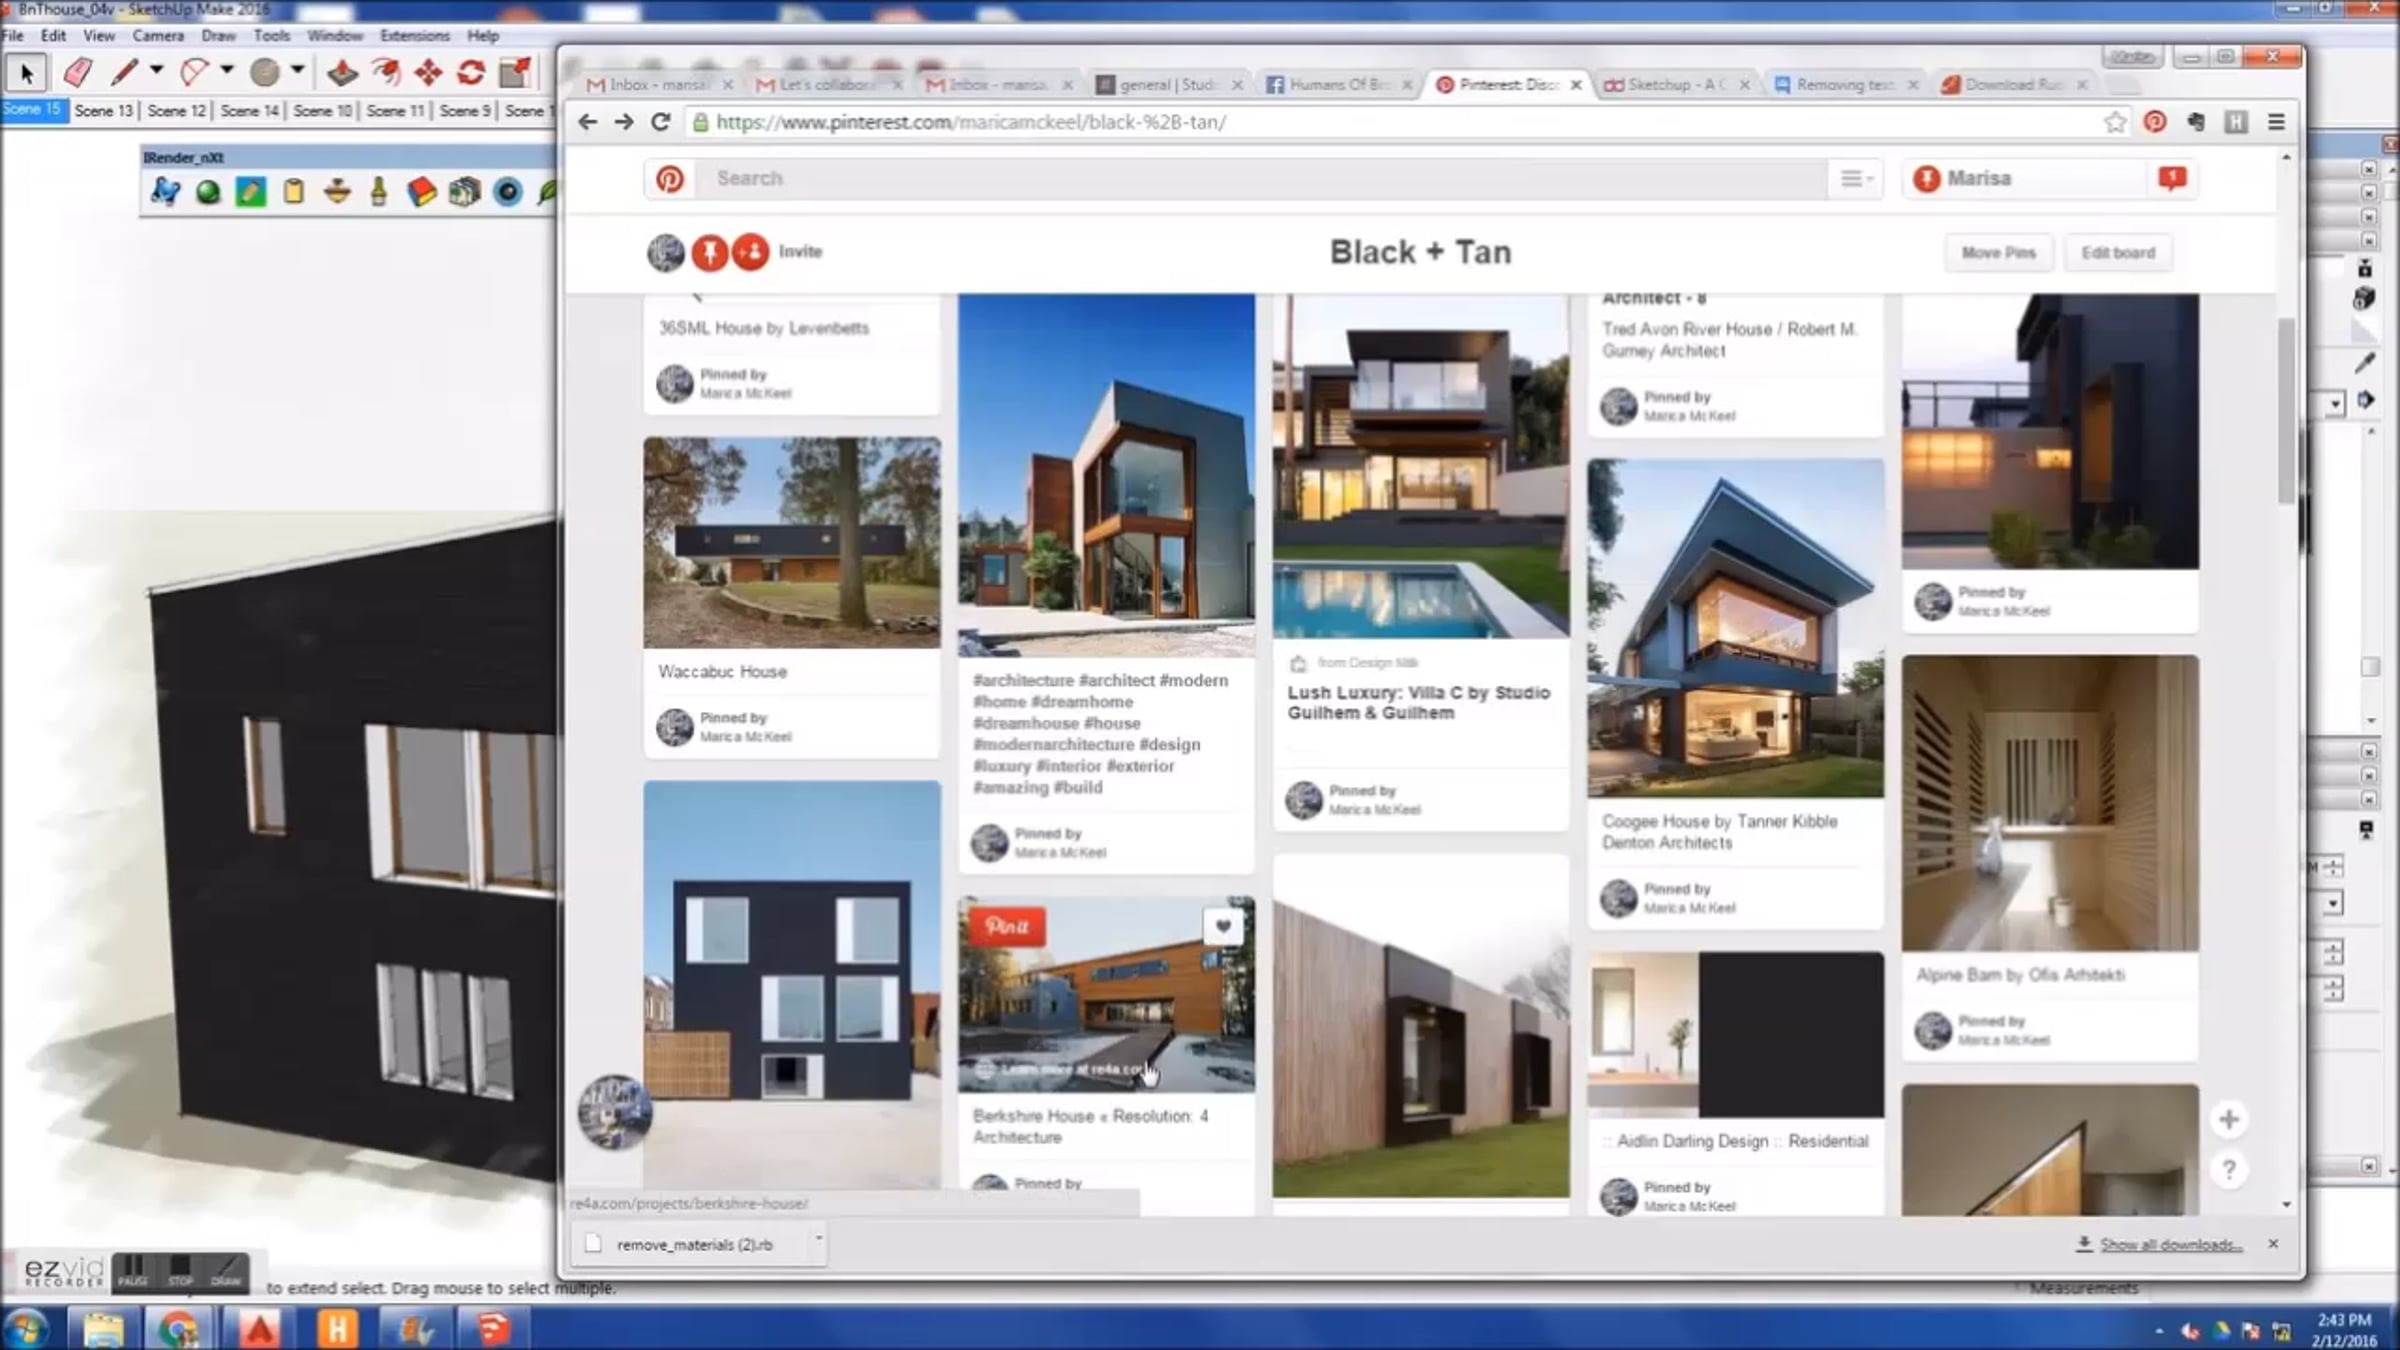The width and height of the screenshot is (2400, 1350).
Task: Open the Pinterest categories menu dropdown
Action: 1856,179
